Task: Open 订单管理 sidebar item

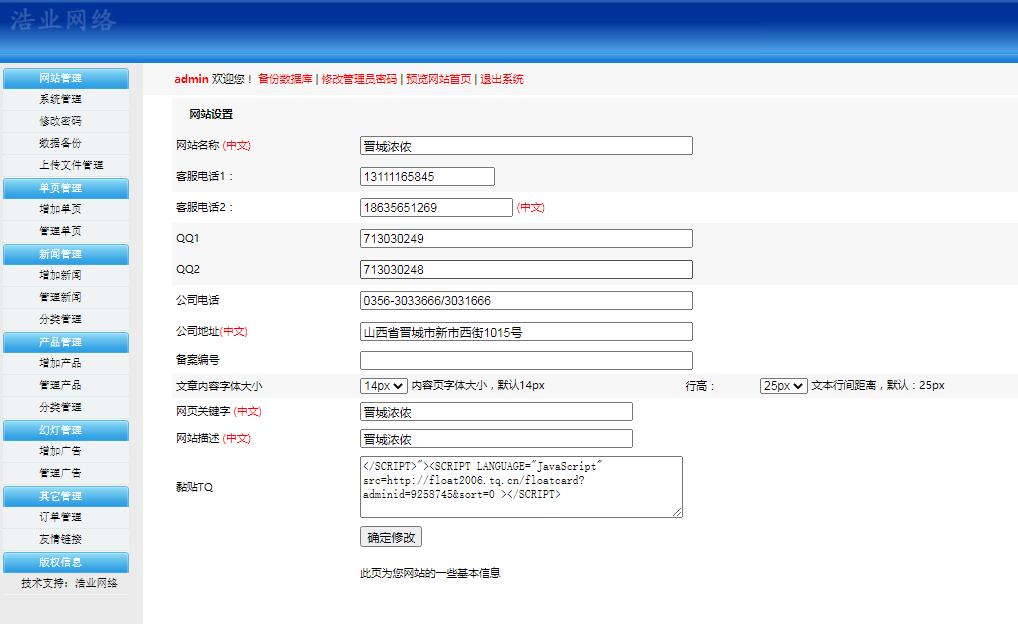Action: [x=60, y=518]
